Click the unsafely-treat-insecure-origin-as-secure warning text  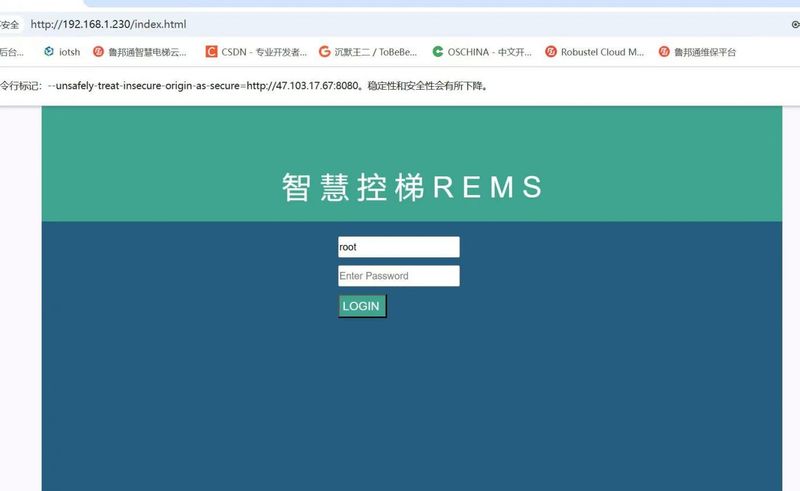pos(244,86)
